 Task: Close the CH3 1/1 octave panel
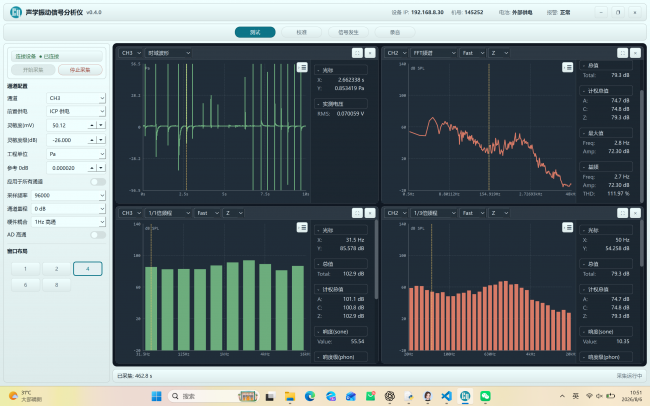[x=370, y=213]
